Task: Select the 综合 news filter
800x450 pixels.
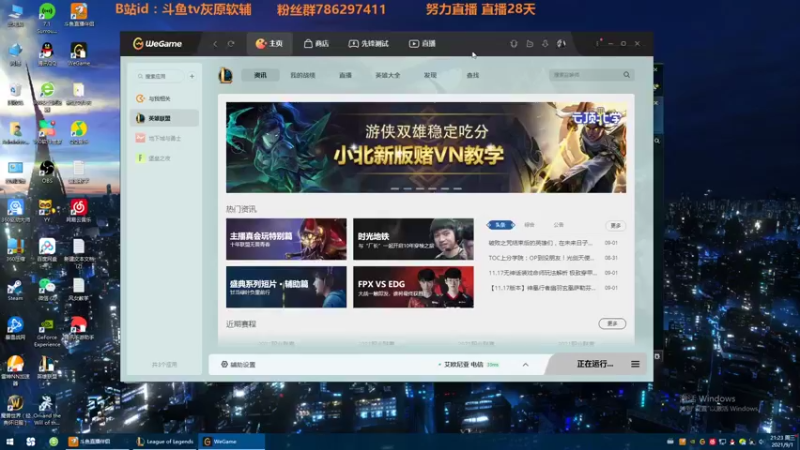Action: [x=530, y=225]
